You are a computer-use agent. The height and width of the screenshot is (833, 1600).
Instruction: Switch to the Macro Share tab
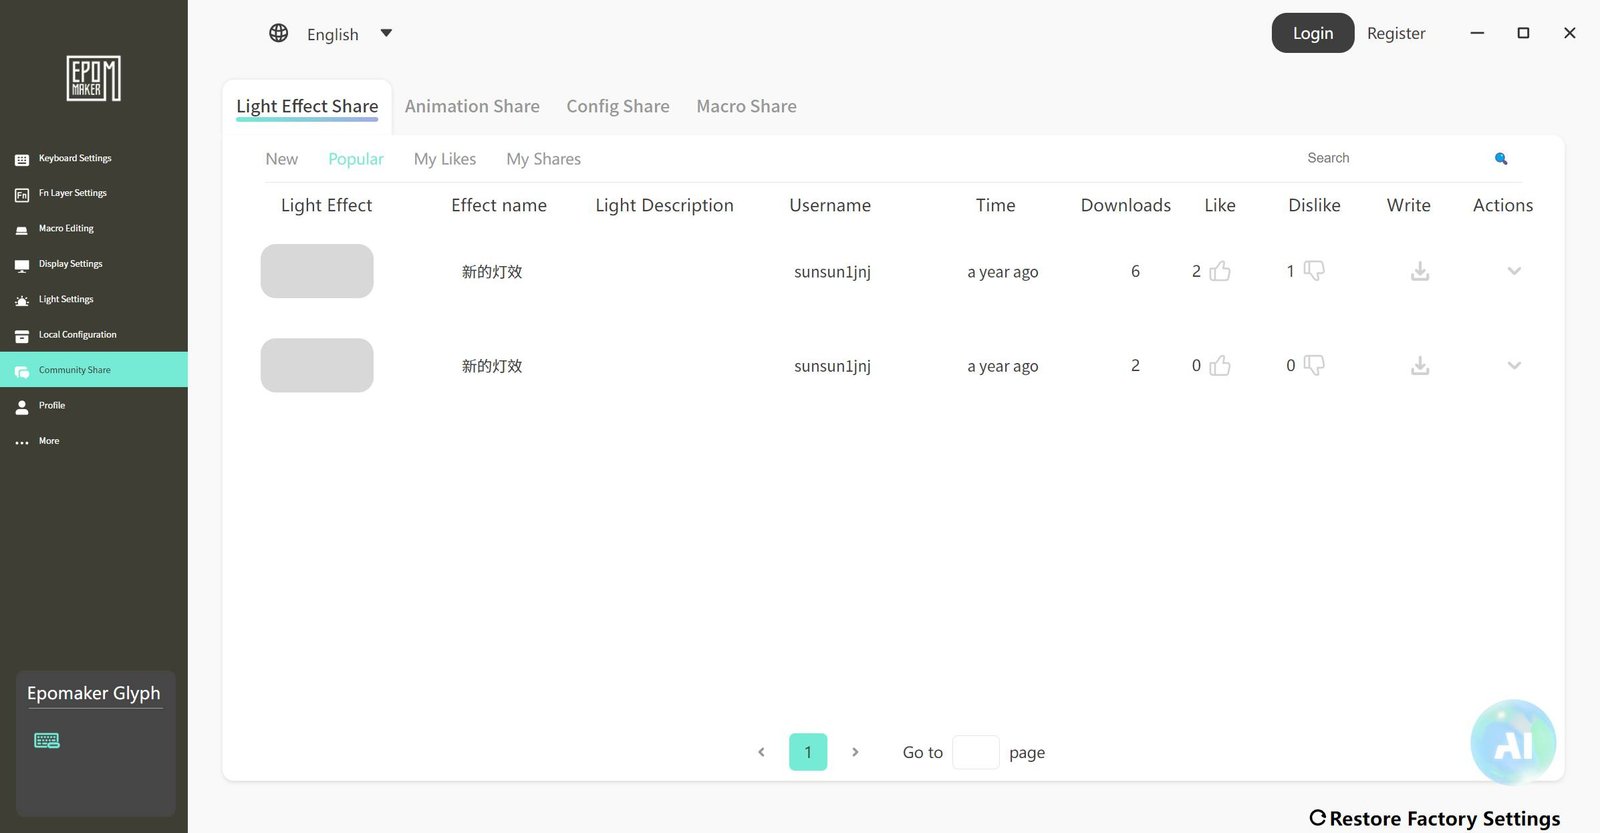(746, 106)
